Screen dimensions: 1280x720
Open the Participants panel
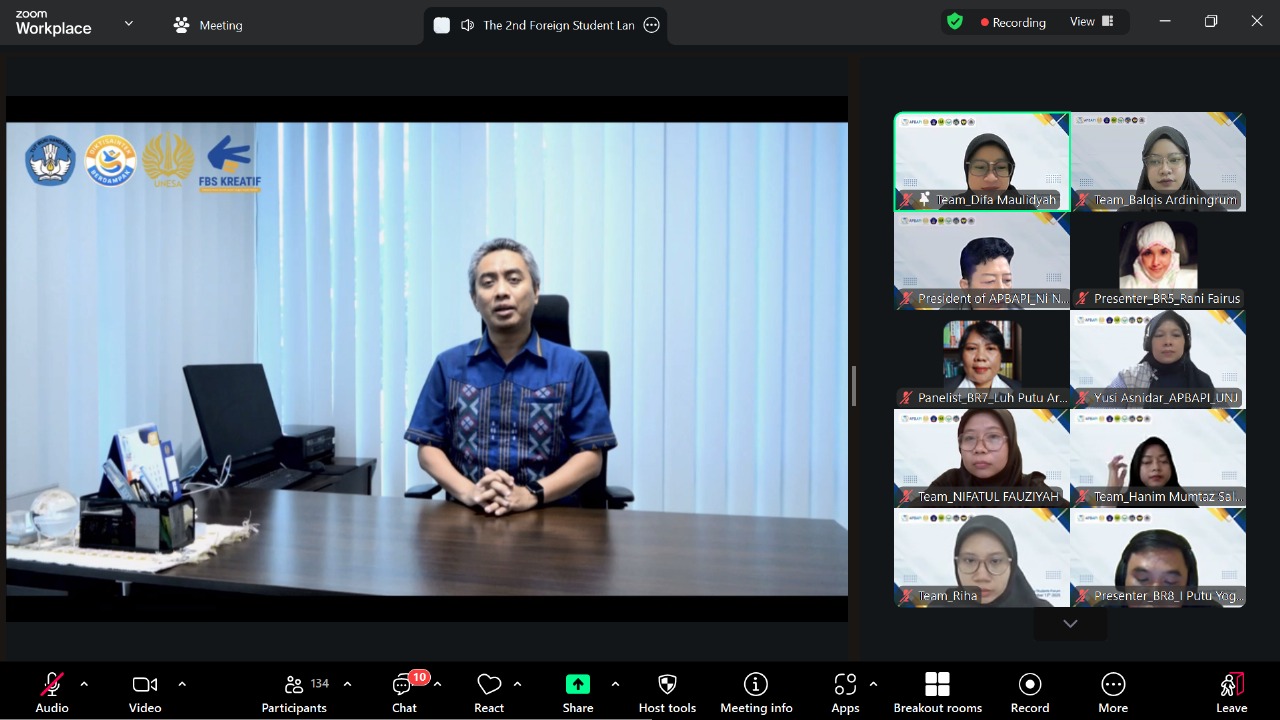[x=294, y=692]
